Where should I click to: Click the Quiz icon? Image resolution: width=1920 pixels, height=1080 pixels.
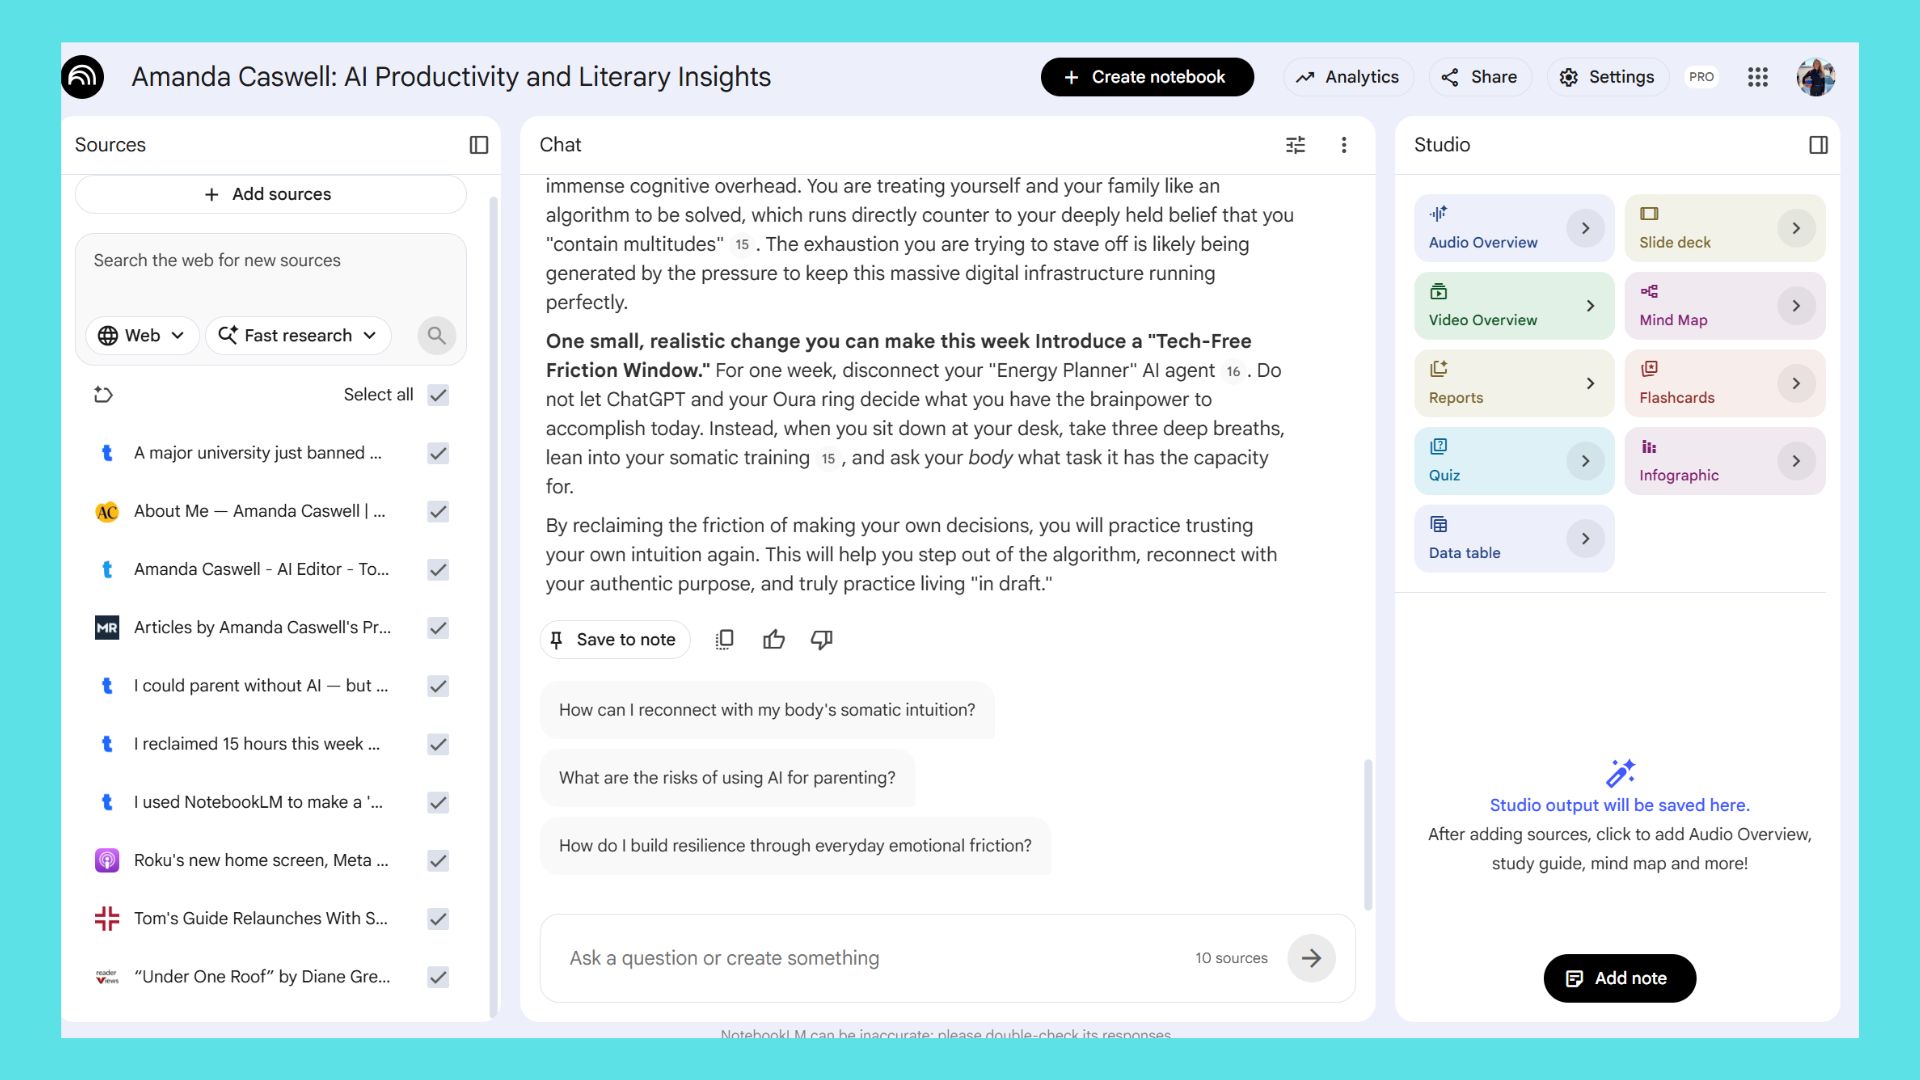(x=1438, y=446)
